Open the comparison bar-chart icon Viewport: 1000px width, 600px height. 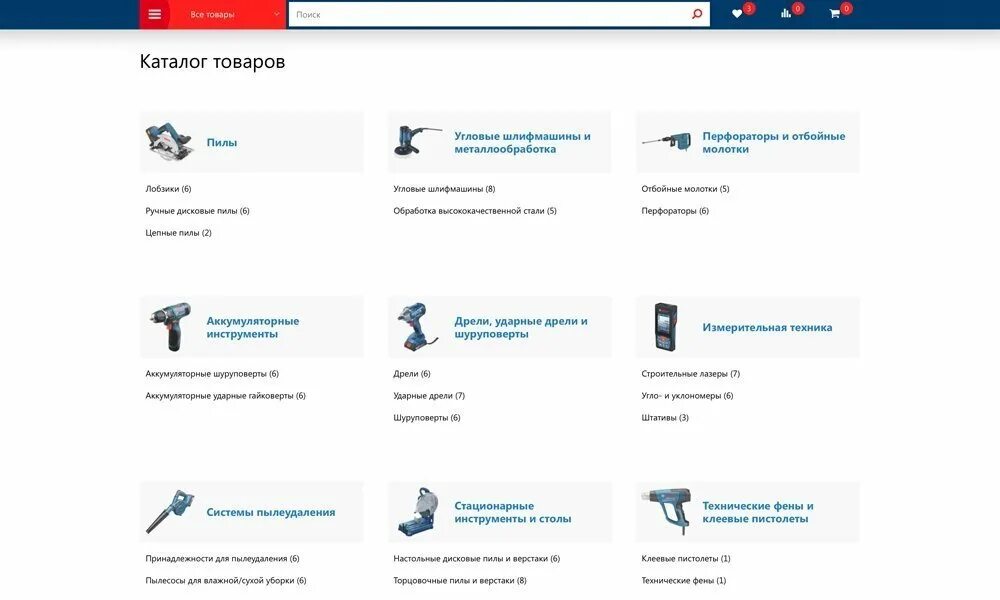tap(786, 13)
